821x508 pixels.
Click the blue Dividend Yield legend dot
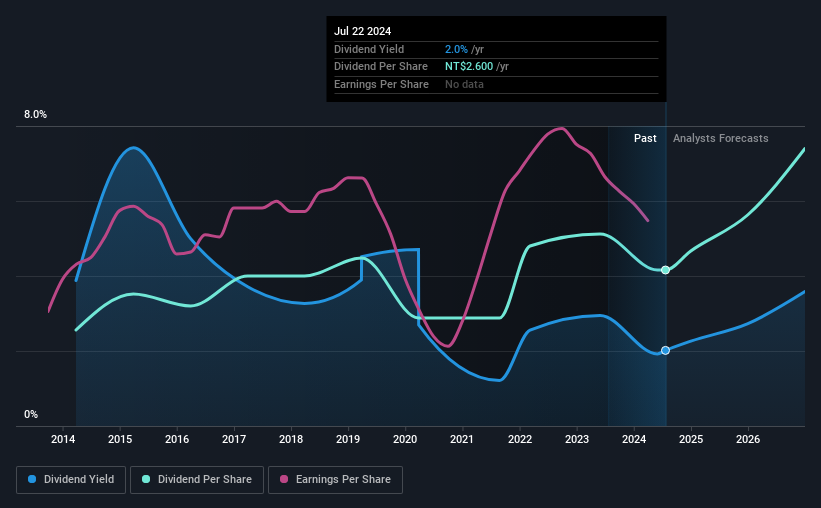coord(32,479)
